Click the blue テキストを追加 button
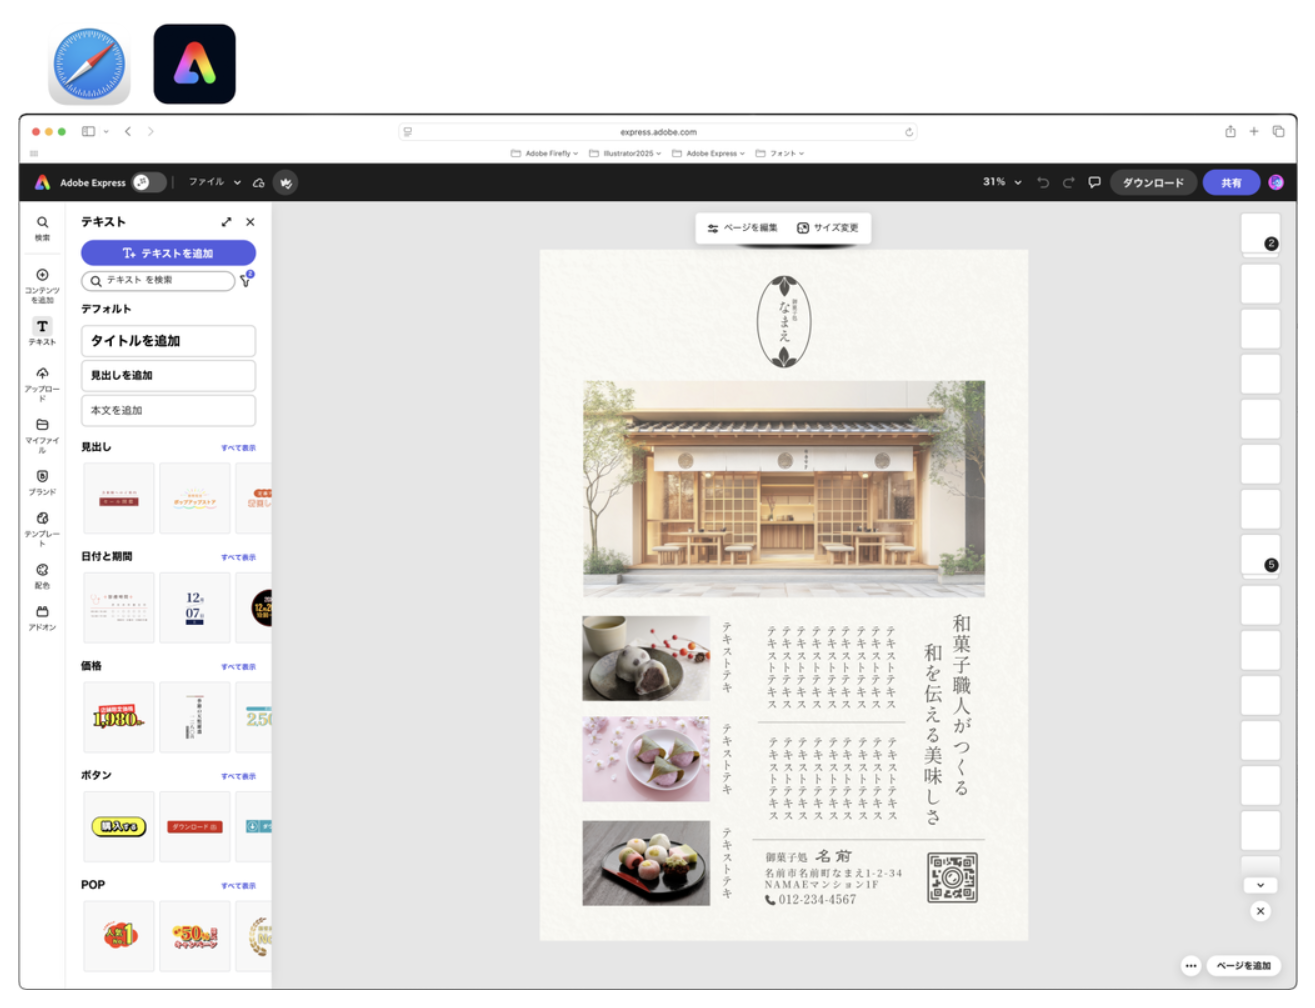Image resolution: width=1315 pixels, height=1008 pixels. click(168, 253)
